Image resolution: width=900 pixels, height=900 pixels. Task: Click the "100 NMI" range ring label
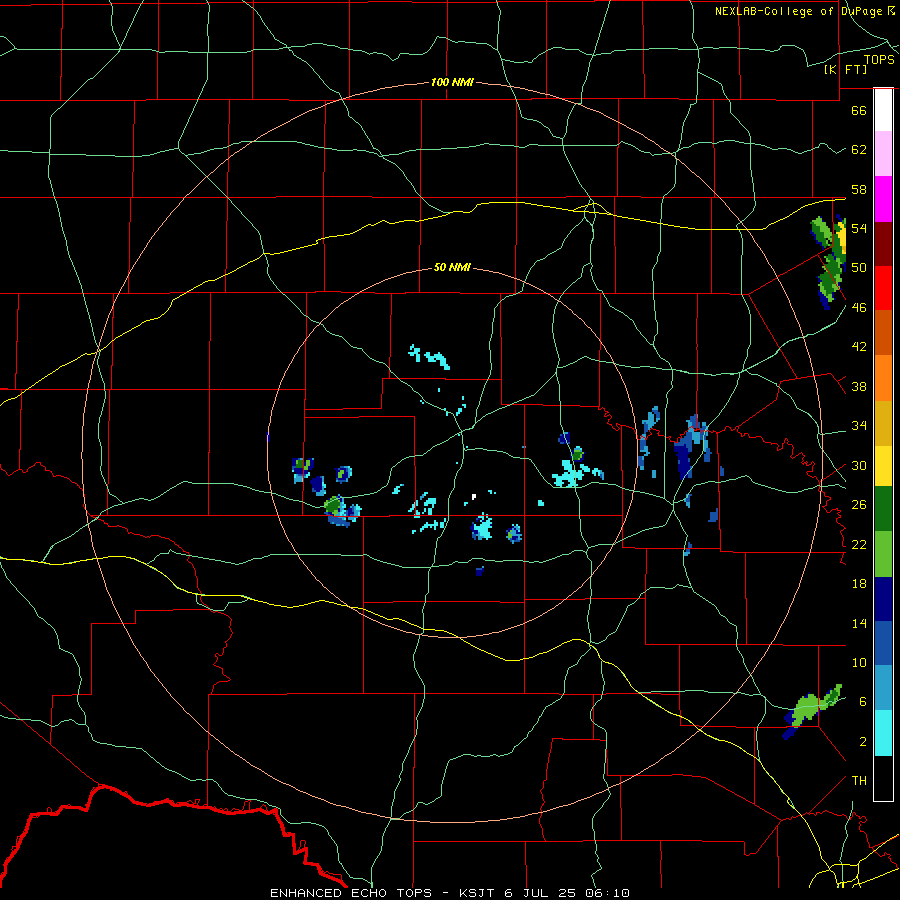pos(452,82)
